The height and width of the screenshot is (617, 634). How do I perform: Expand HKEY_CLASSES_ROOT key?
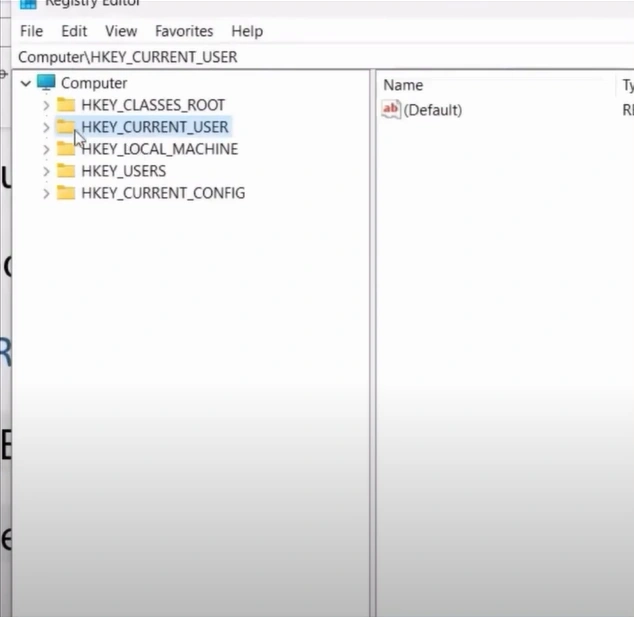click(x=46, y=106)
